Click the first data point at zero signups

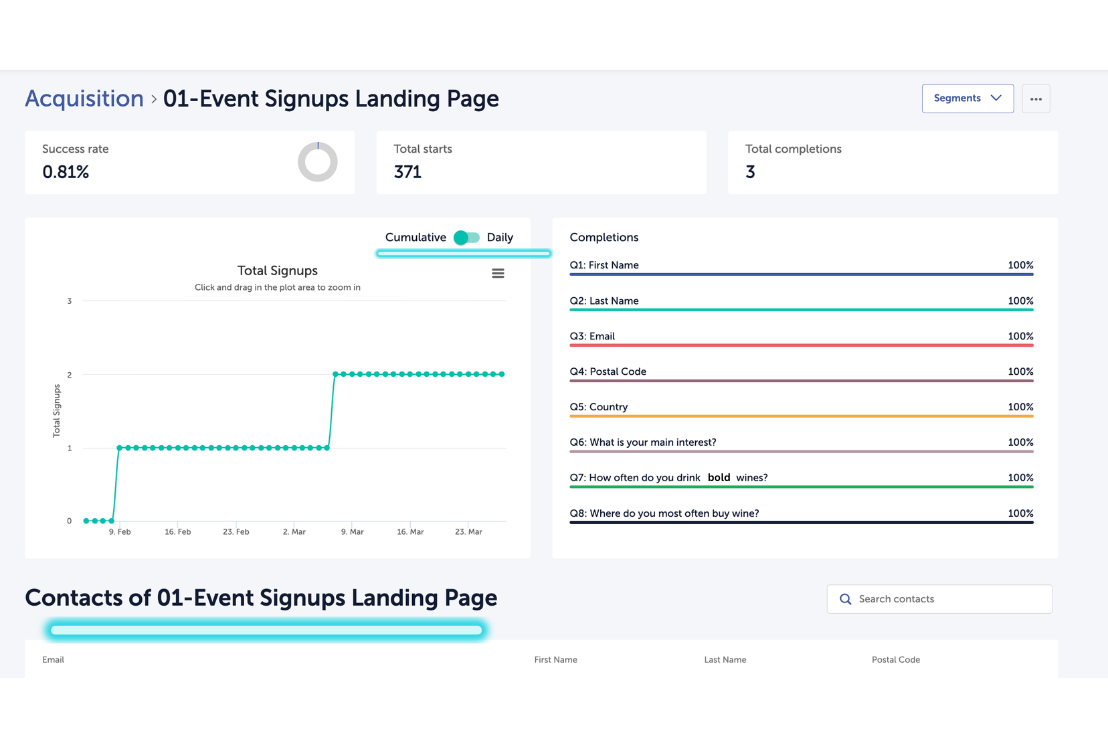pos(86,521)
